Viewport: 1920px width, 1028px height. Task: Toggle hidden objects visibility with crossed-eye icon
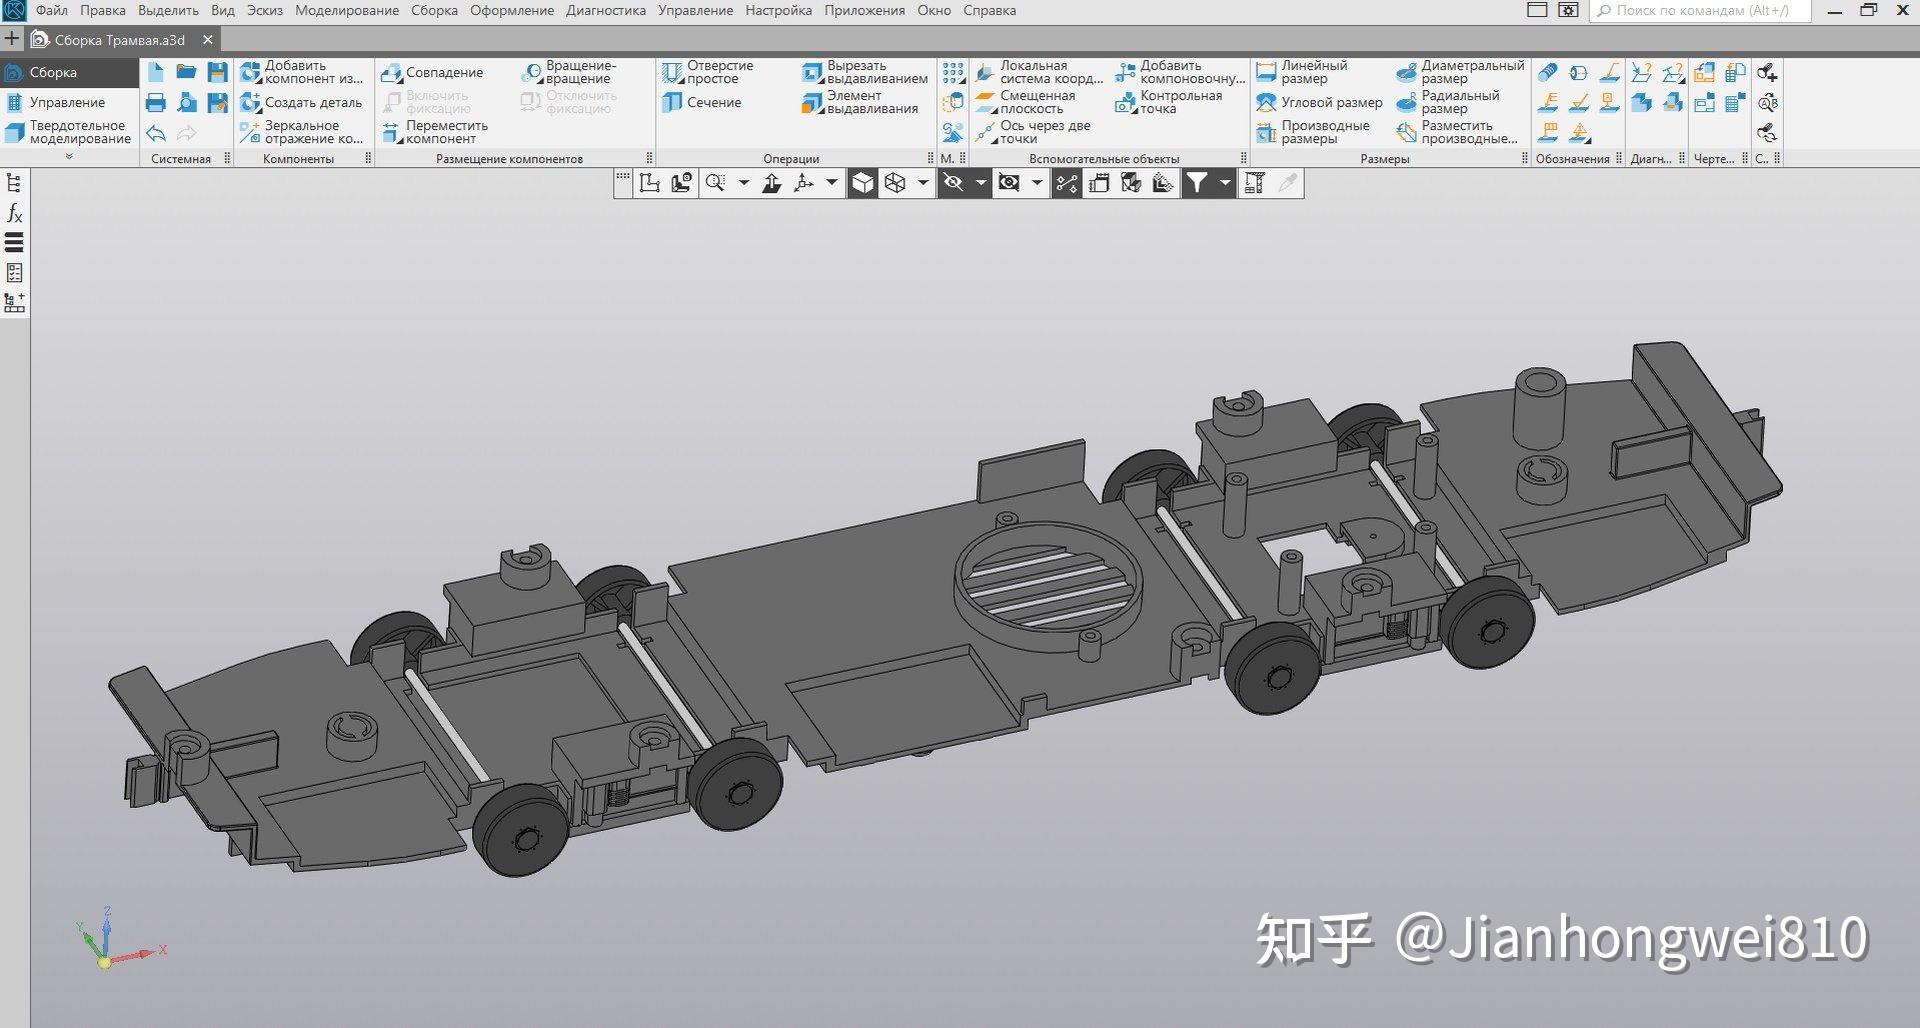(x=955, y=183)
